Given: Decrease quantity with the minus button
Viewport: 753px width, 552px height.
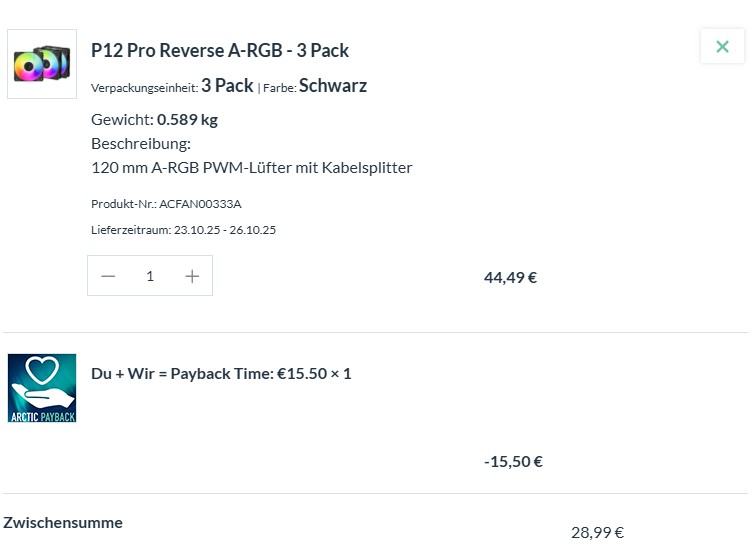Looking at the screenshot, I should tap(109, 276).
